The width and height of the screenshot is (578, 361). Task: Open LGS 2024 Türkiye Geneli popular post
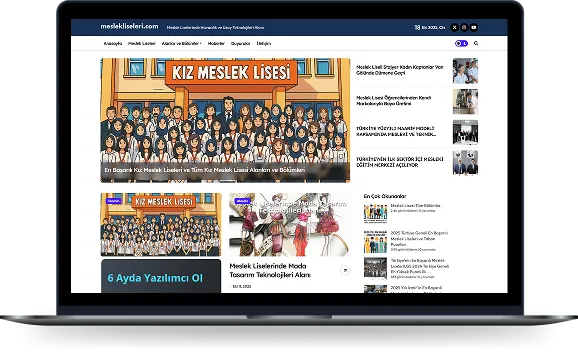pos(420,266)
